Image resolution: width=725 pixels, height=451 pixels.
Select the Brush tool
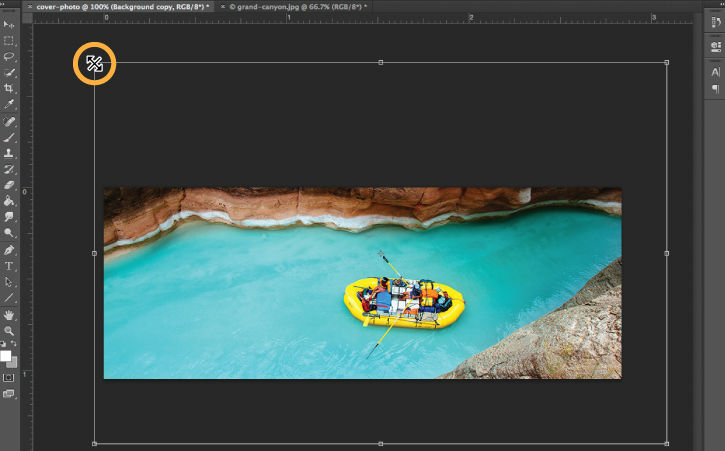click(8, 137)
